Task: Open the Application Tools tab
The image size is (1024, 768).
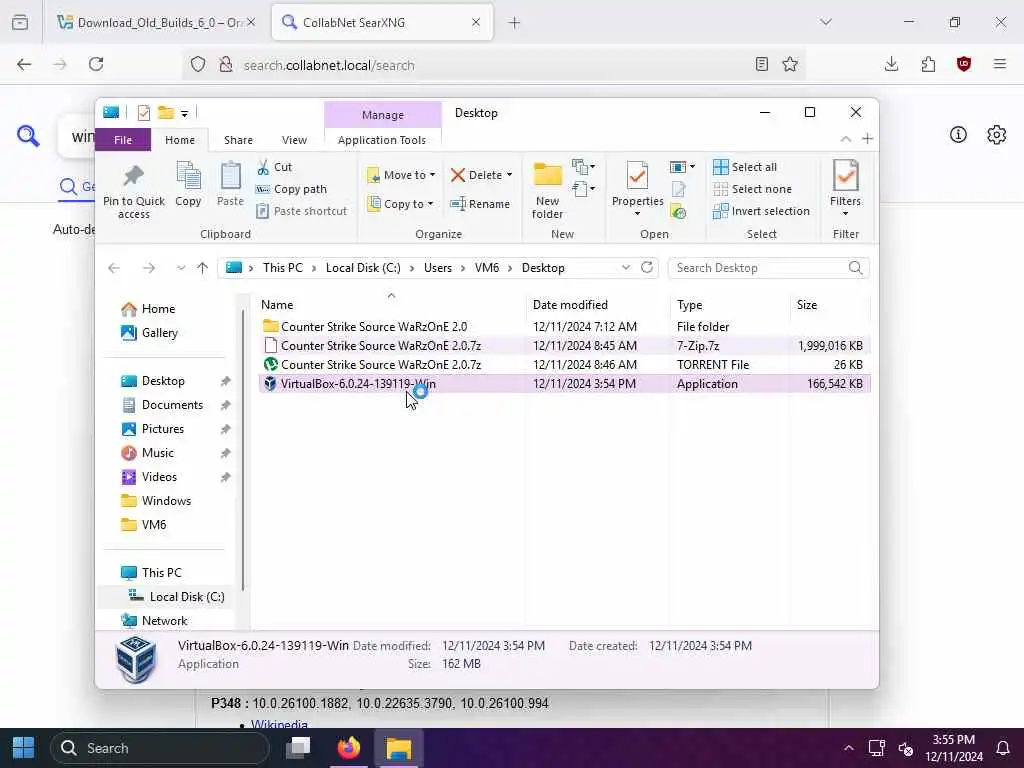Action: click(382, 140)
